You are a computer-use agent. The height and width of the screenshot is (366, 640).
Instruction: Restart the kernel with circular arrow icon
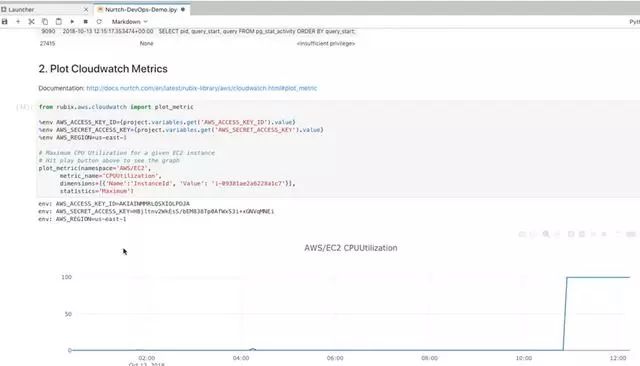tap(99, 22)
